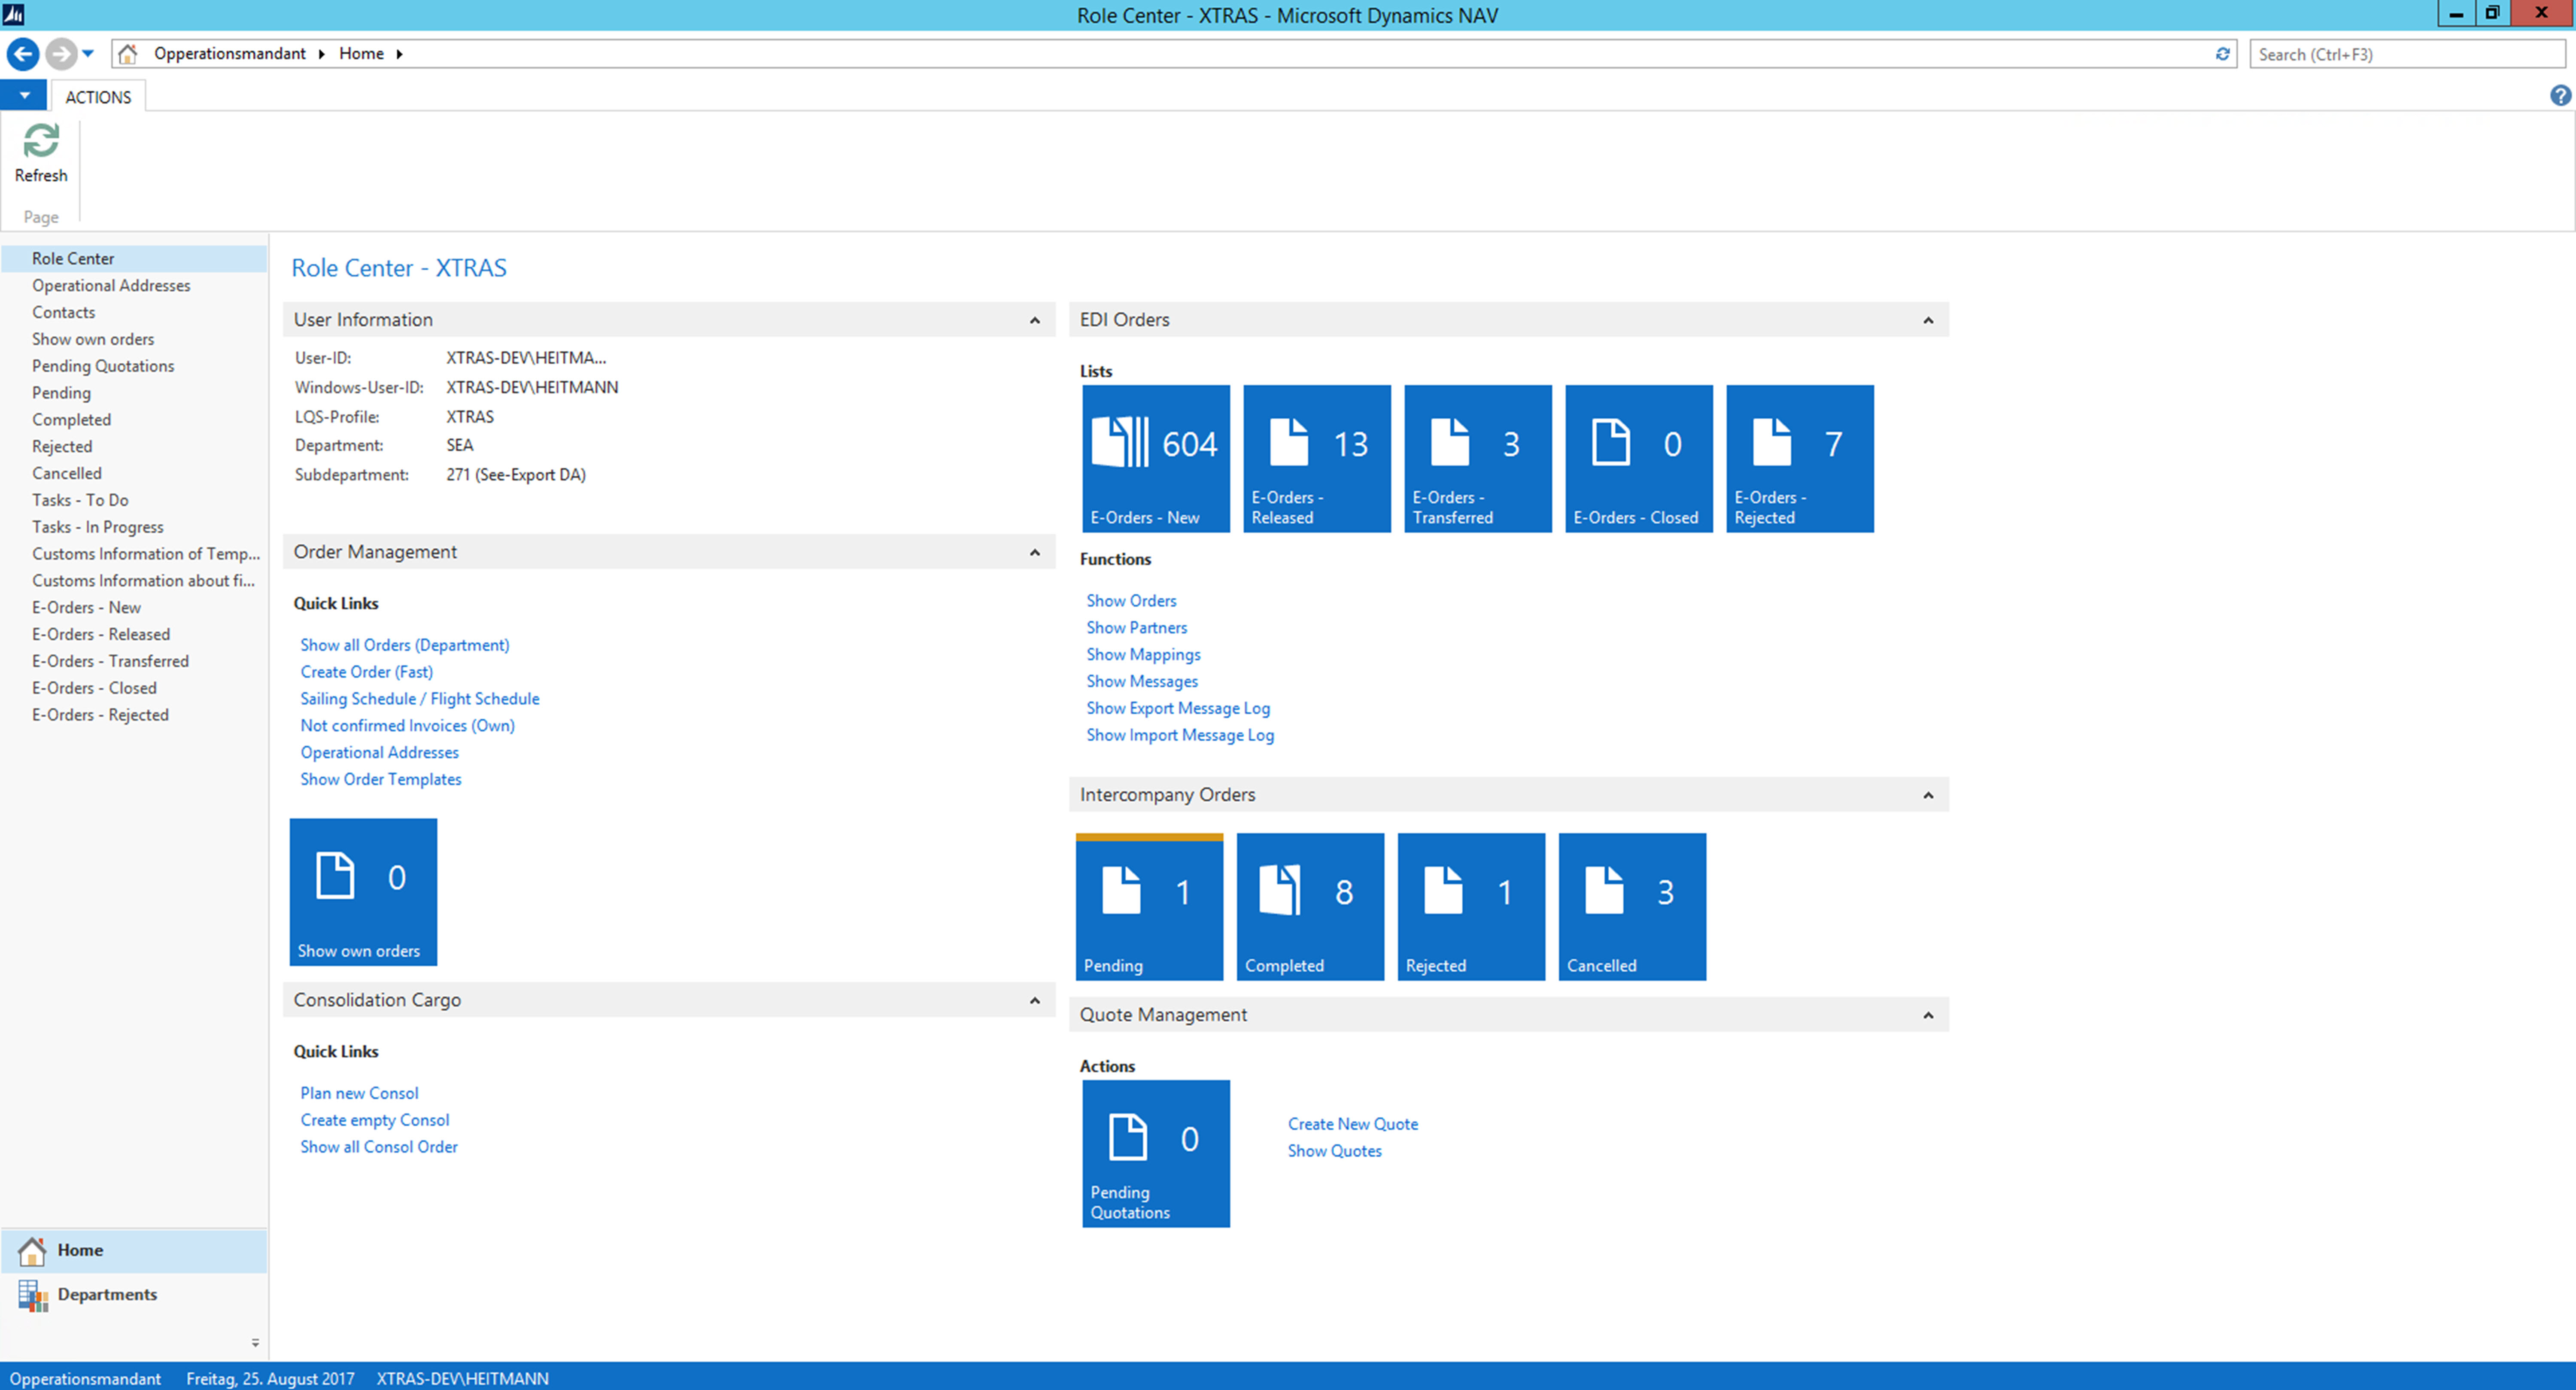Open the blue application menu dropdown
The image size is (2576, 1390).
click(x=24, y=96)
